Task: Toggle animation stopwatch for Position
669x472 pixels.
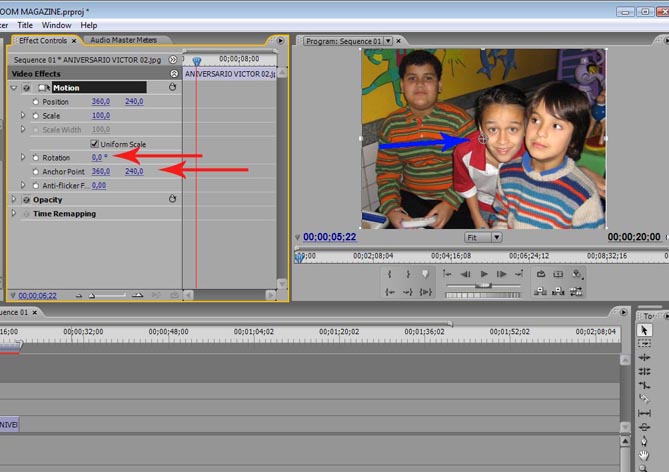Action: coord(36,102)
